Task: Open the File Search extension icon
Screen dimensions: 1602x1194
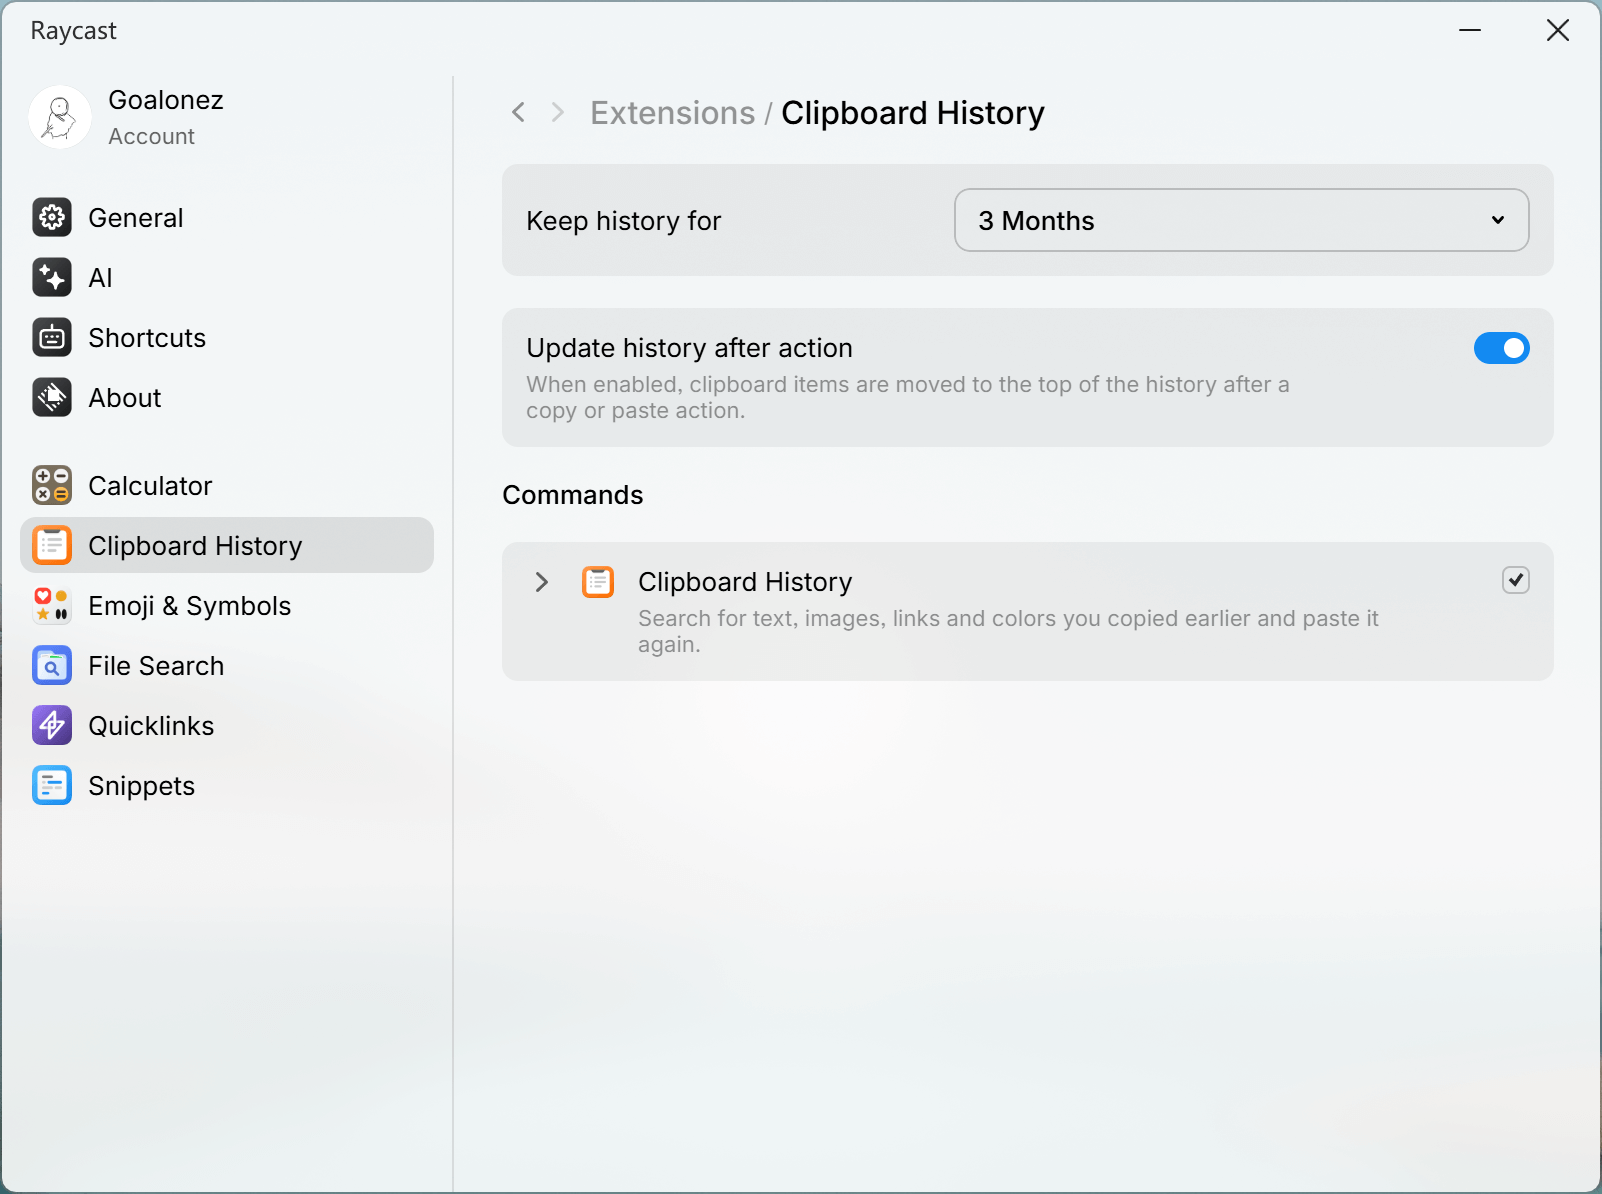Action: click(52, 666)
